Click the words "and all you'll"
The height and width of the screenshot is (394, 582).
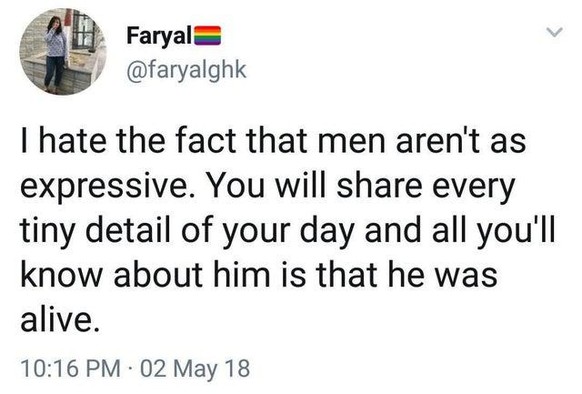460,232
